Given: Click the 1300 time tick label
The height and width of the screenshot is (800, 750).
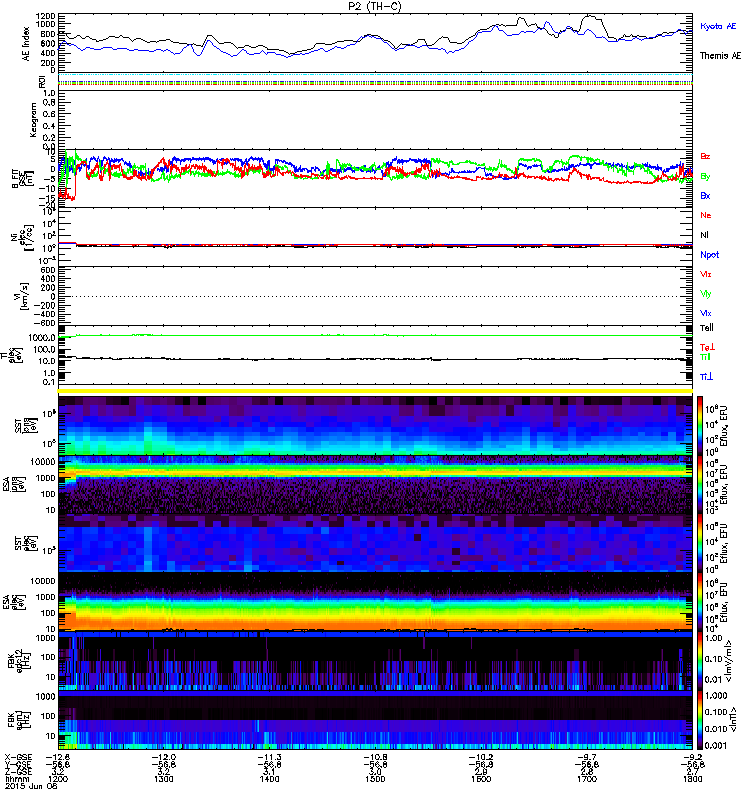Looking at the screenshot, I should (163, 779).
